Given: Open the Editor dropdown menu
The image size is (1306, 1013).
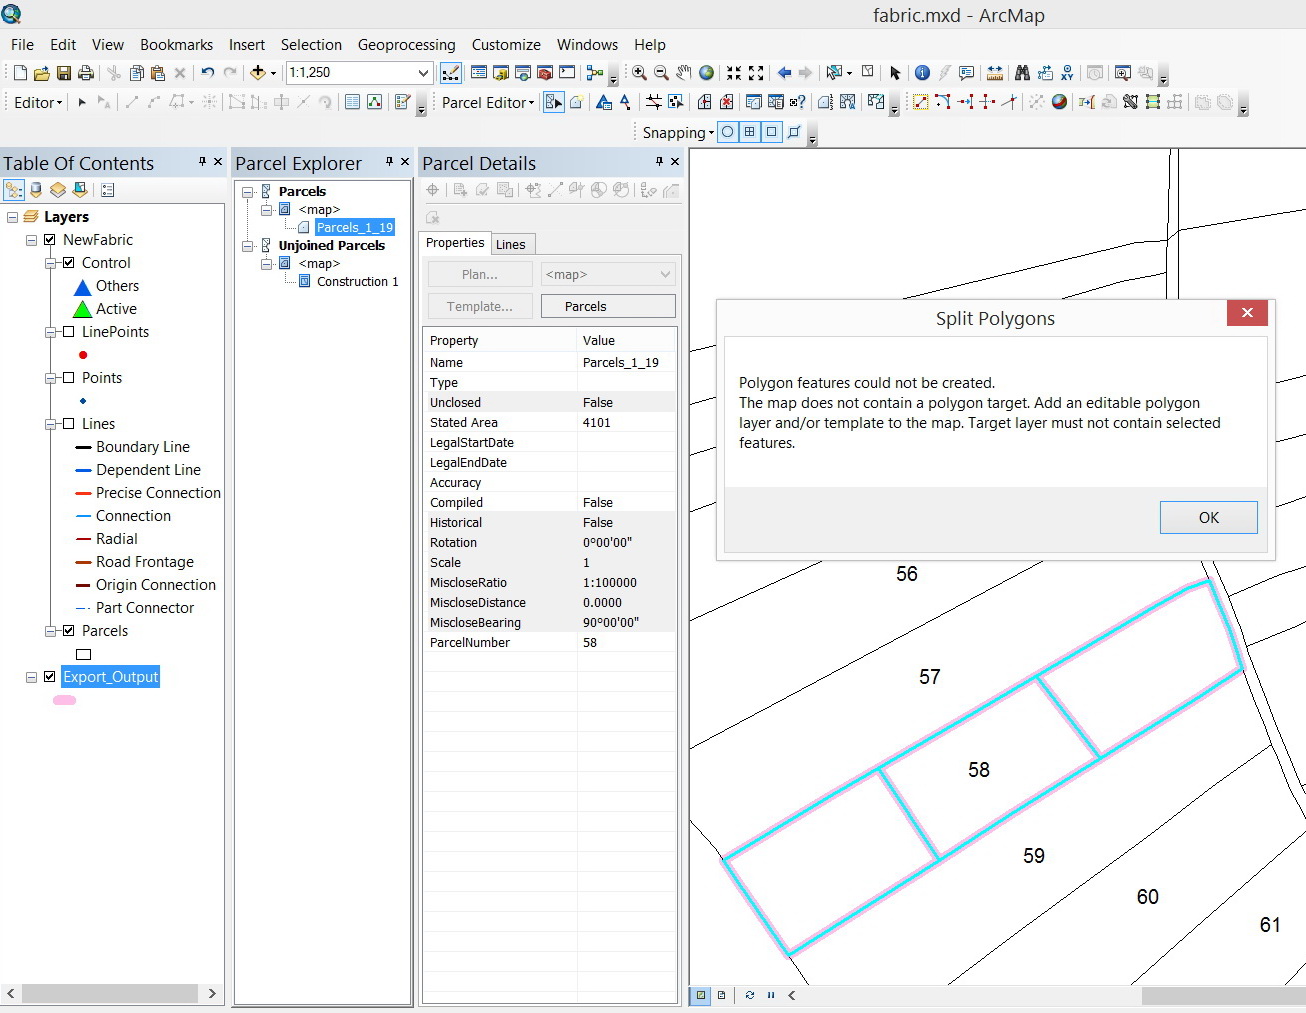Looking at the screenshot, I should [x=38, y=102].
